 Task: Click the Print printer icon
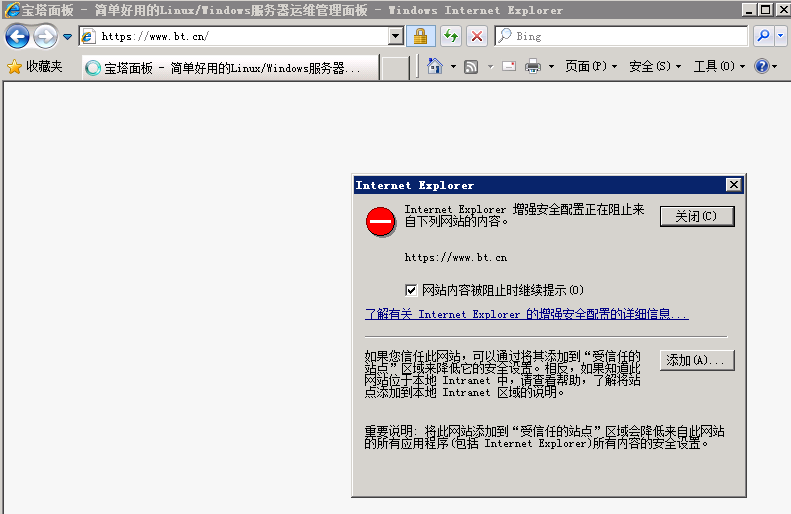(x=533, y=66)
